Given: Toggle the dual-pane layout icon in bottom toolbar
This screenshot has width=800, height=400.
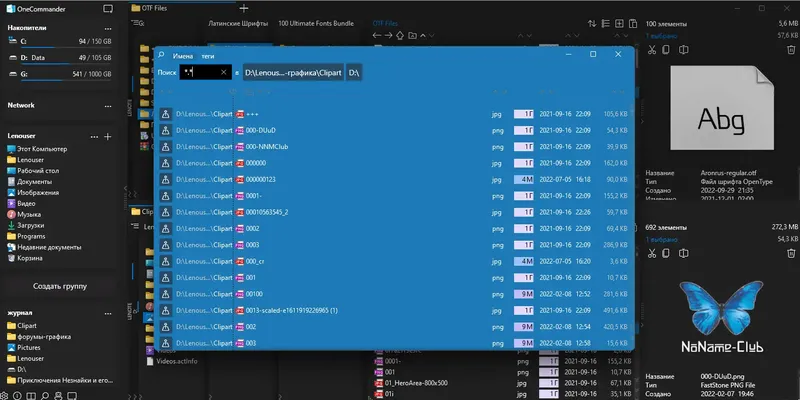Looking at the screenshot, I should pos(32,395).
